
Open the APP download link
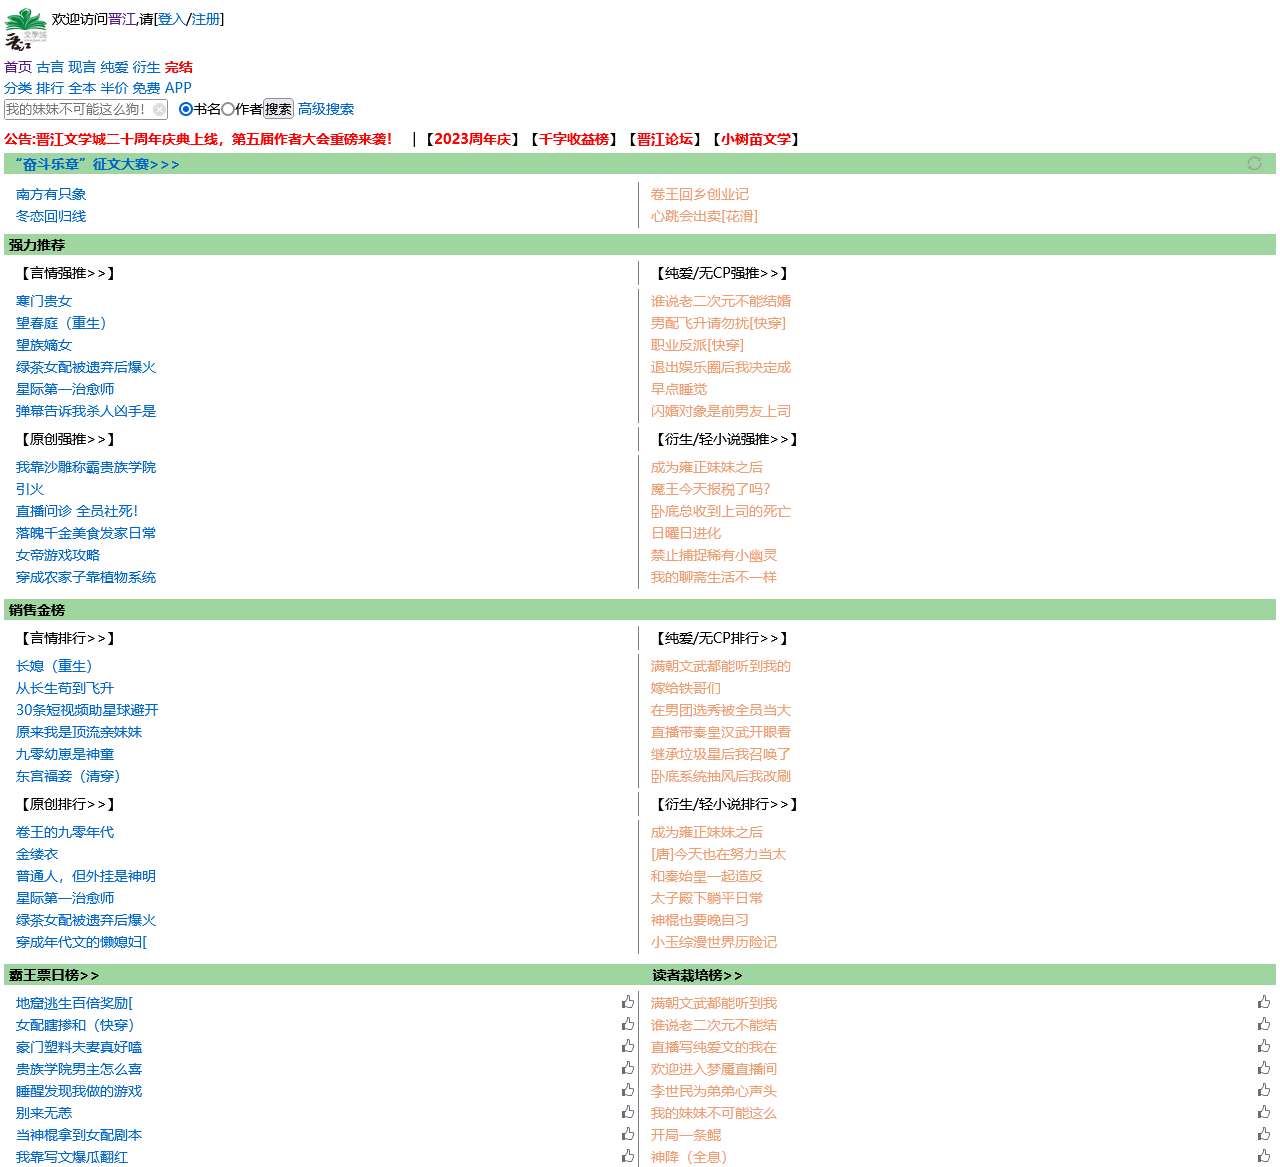178,88
